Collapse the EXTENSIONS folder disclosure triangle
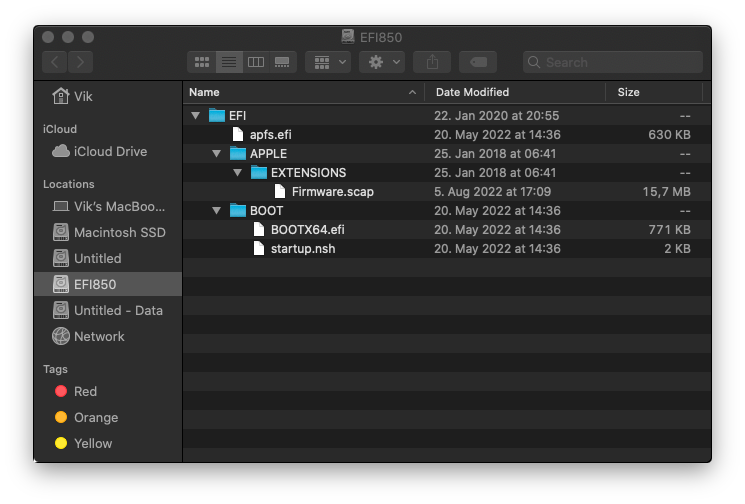 pos(237,172)
